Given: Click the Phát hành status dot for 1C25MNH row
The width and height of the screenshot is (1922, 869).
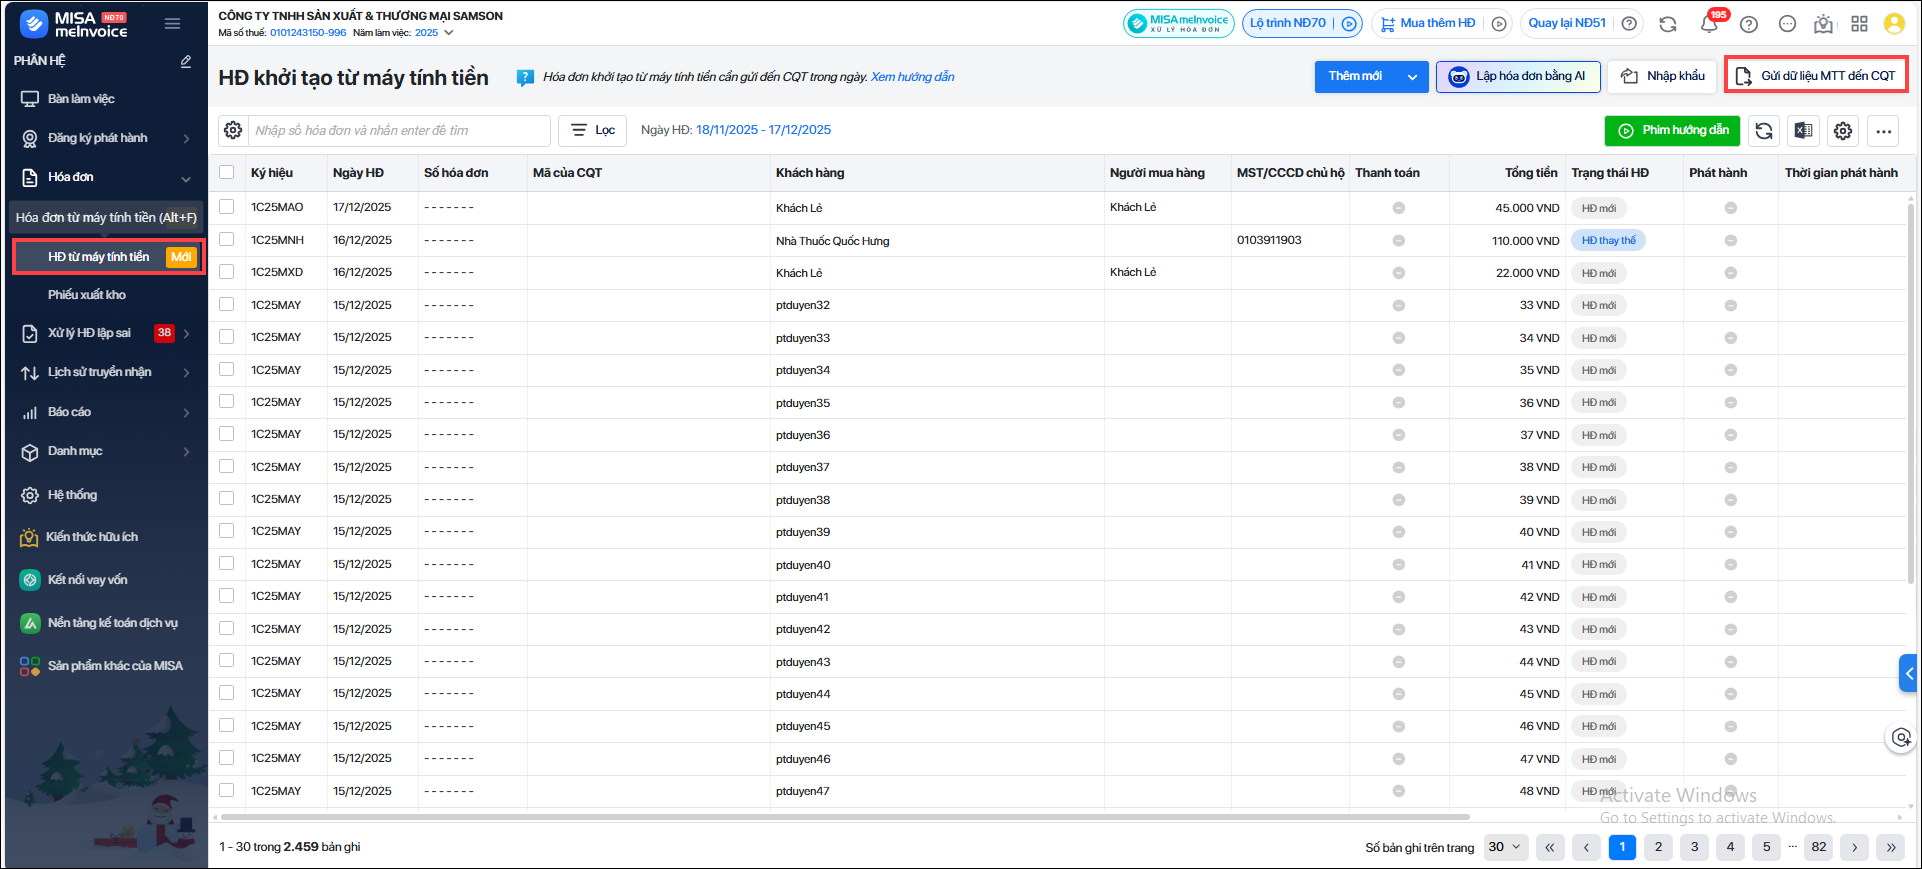Looking at the screenshot, I should pos(1731,240).
